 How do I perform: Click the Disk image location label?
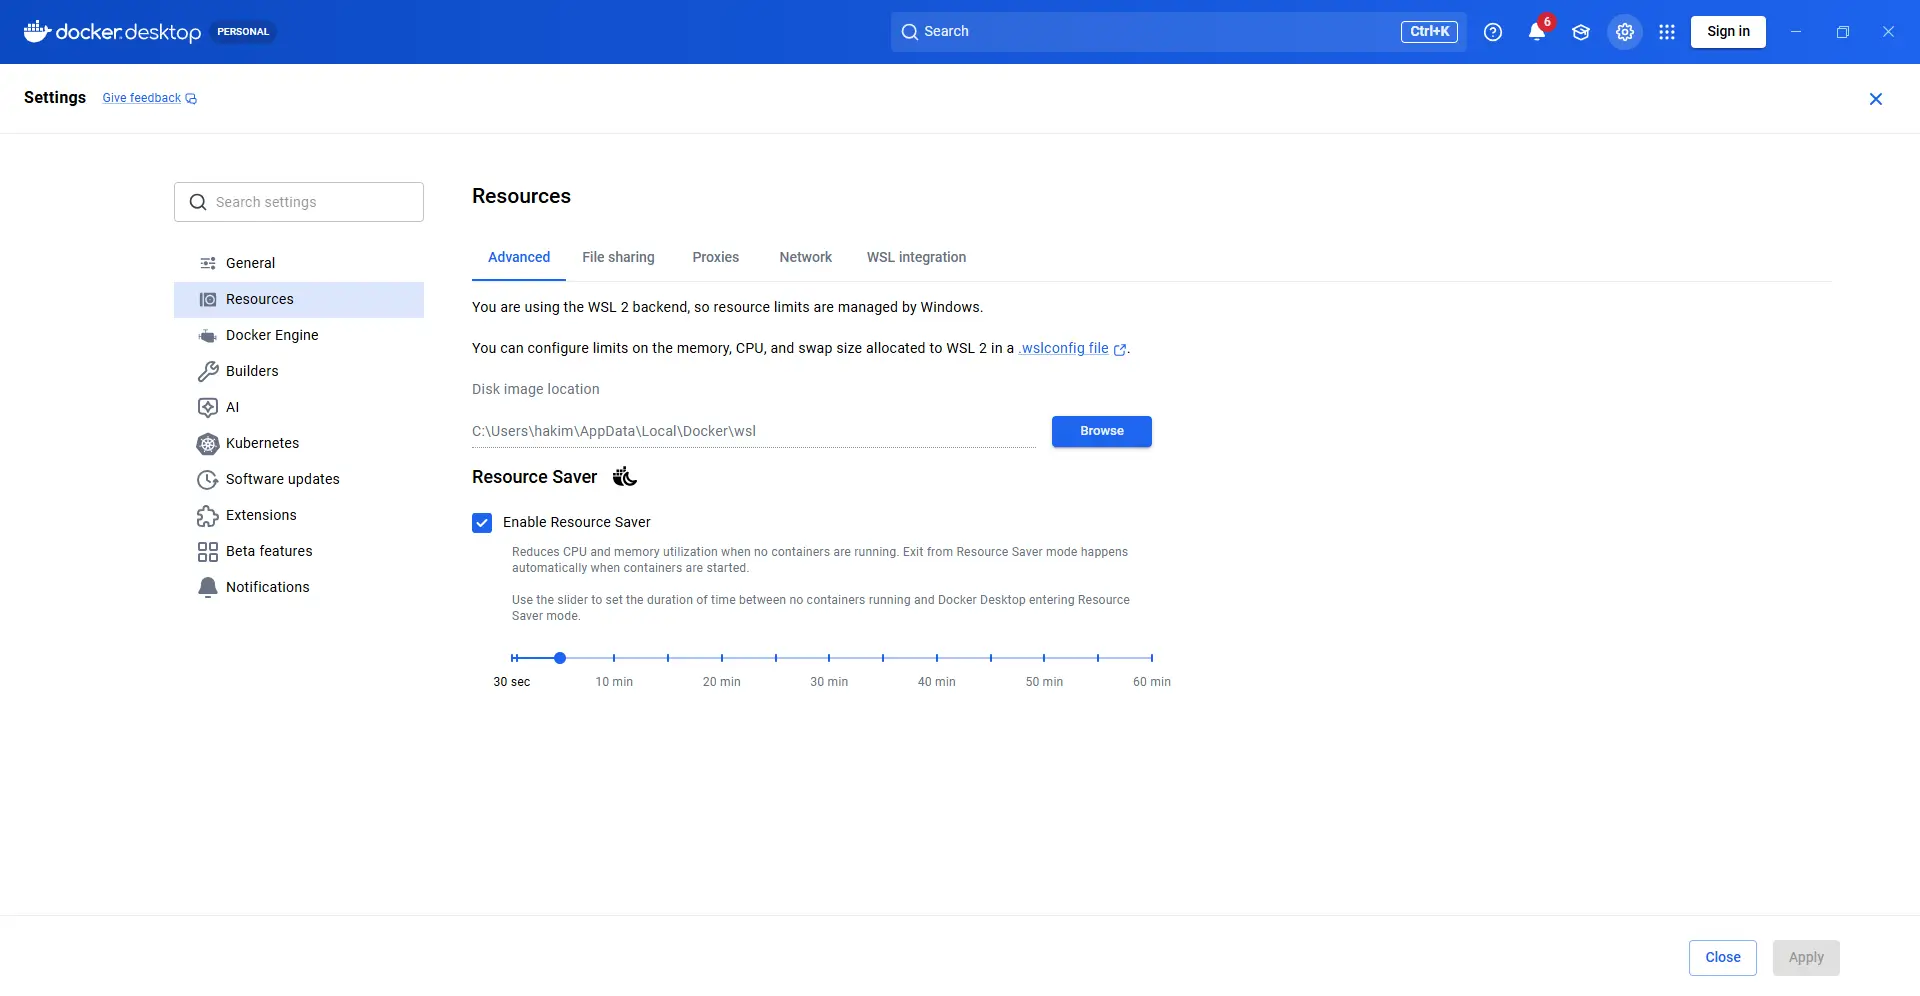[536, 389]
